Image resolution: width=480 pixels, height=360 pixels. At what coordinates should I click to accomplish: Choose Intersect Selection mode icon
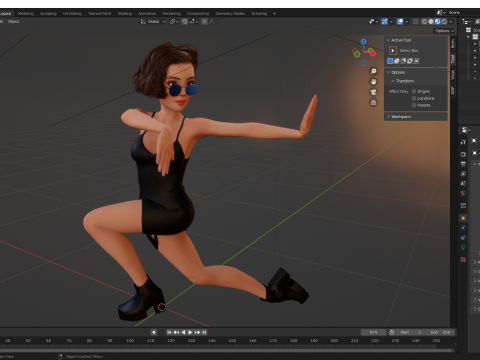tap(417, 61)
